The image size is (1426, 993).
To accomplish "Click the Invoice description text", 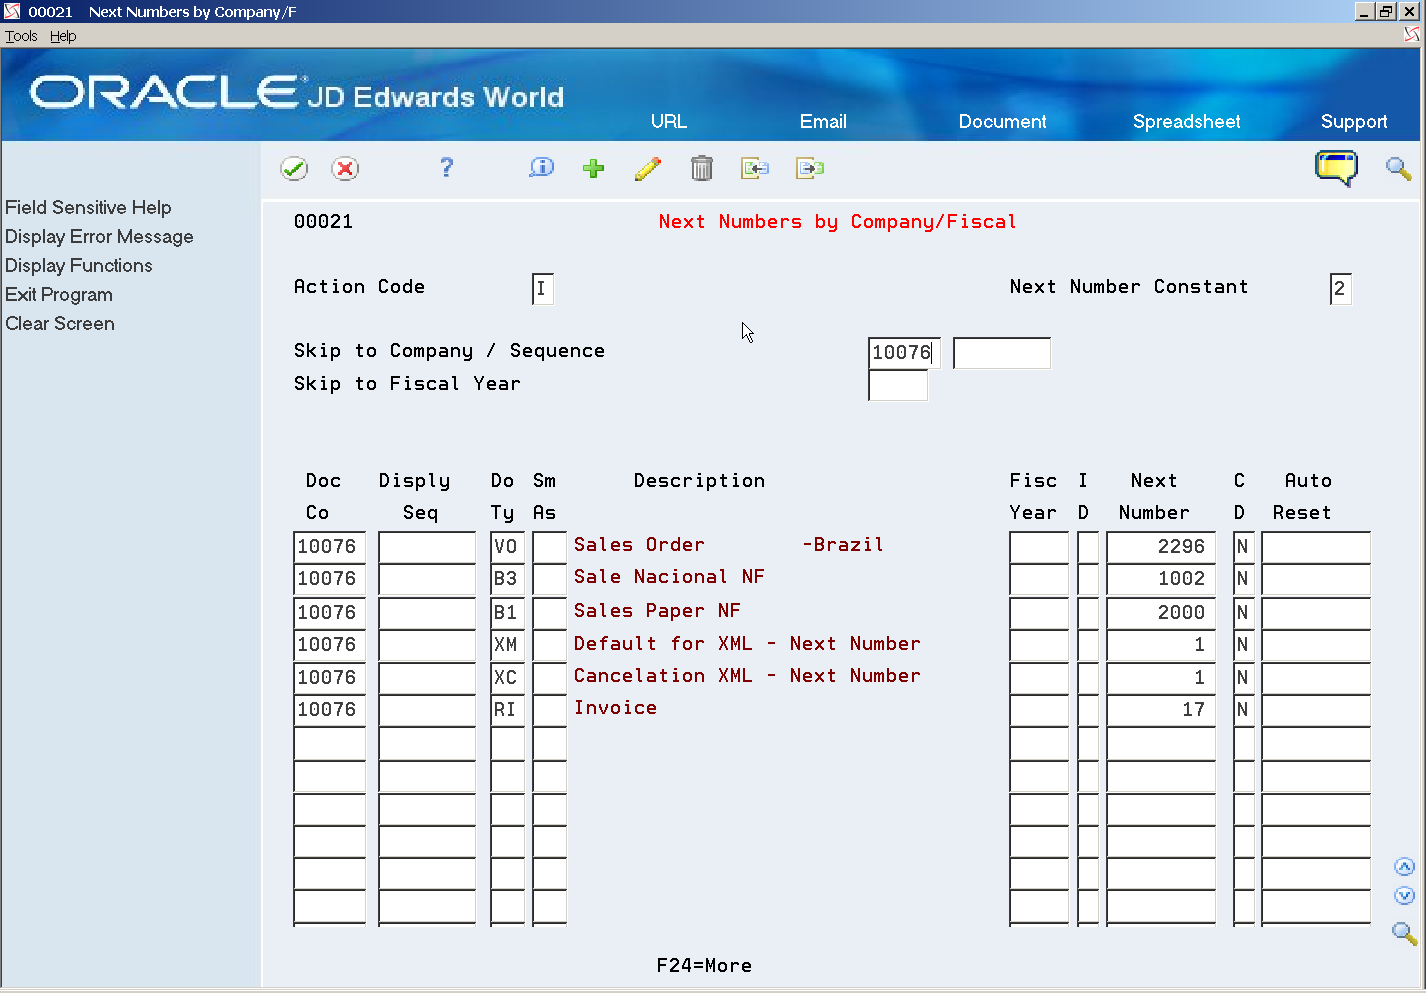I will (615, 708).
